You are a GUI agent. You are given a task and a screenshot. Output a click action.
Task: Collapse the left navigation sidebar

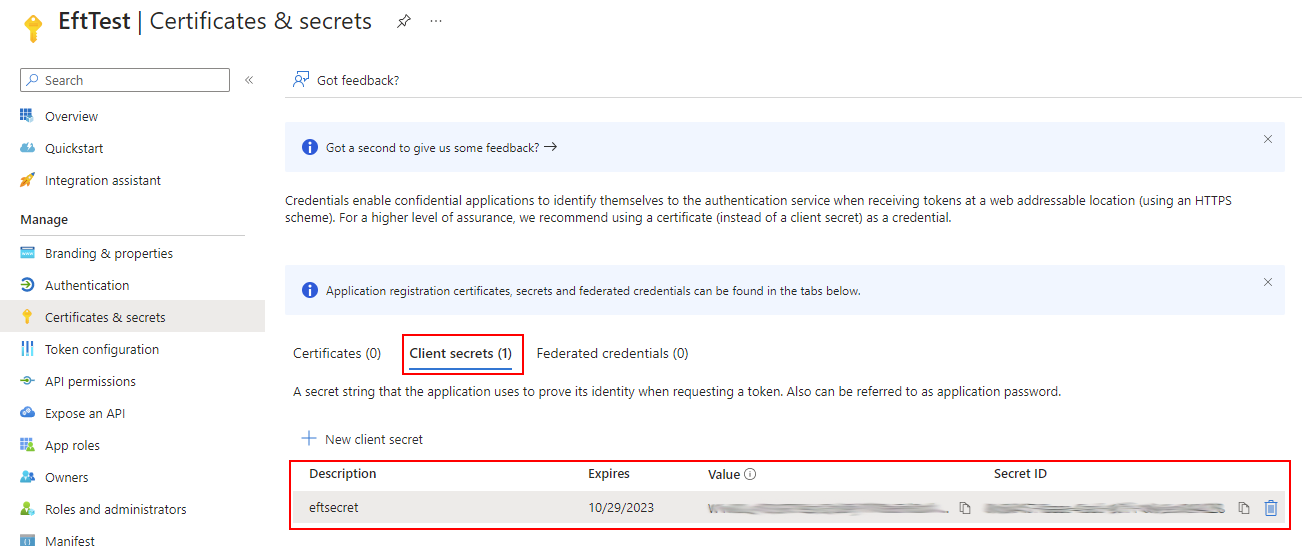(249, 80)
